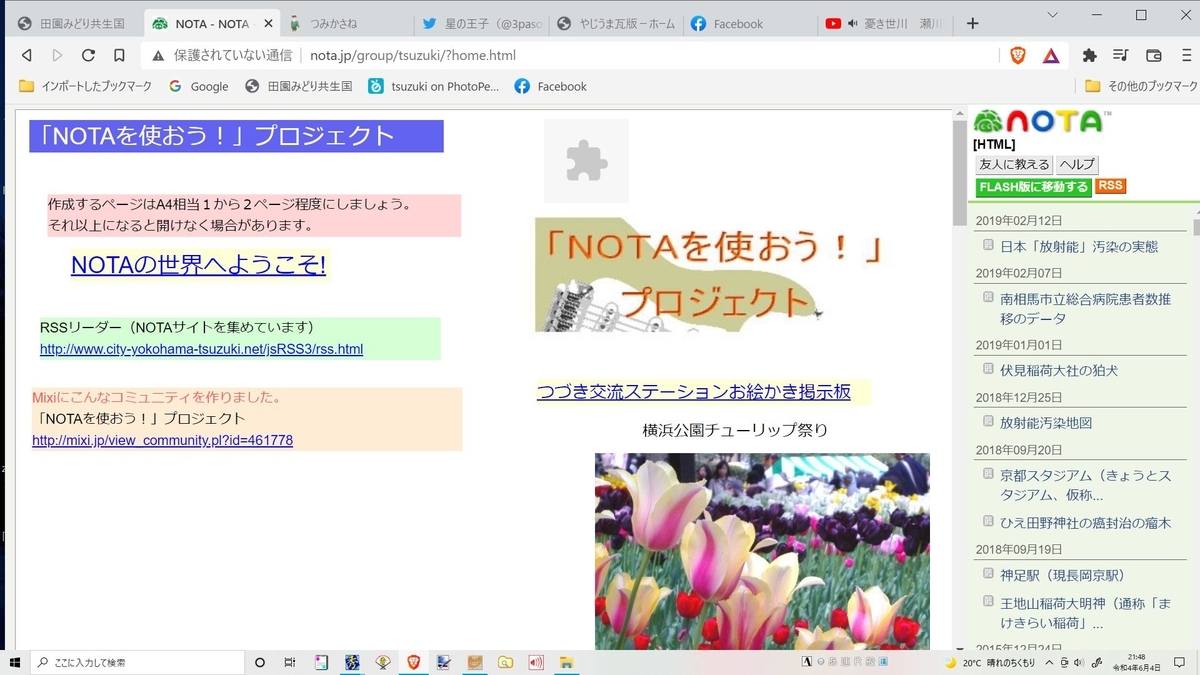Screen dimensions: 1200x675
Task: Open the NOTAの世界へようこそ! link
Action: [198, 265]
